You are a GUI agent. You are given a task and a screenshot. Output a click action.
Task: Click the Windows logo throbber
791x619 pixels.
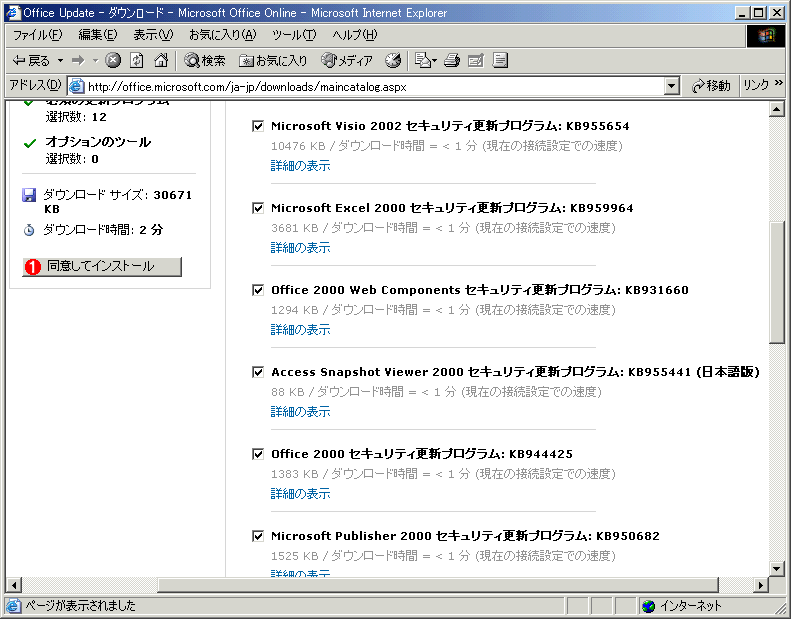pos(765,35)
